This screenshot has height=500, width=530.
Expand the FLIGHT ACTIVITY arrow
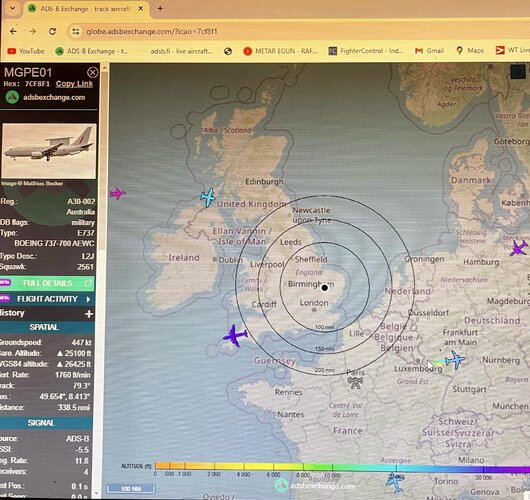(x=88, y=299)
